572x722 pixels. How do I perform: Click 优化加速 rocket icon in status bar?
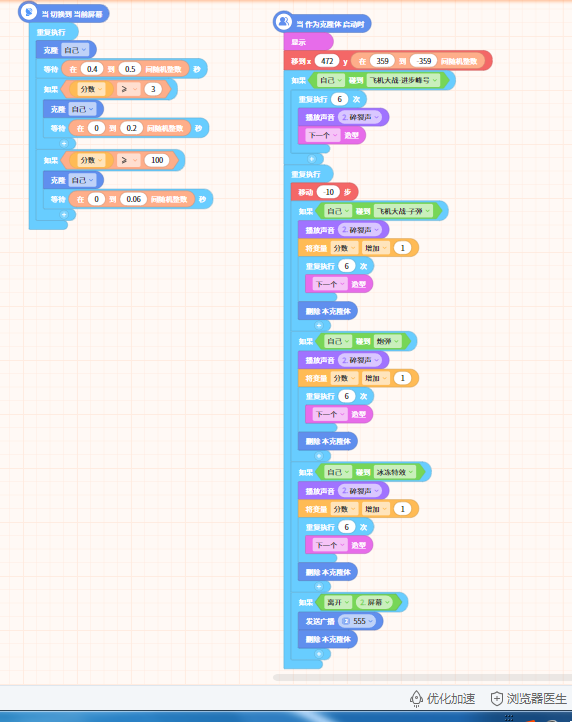(x=416, y=699)
